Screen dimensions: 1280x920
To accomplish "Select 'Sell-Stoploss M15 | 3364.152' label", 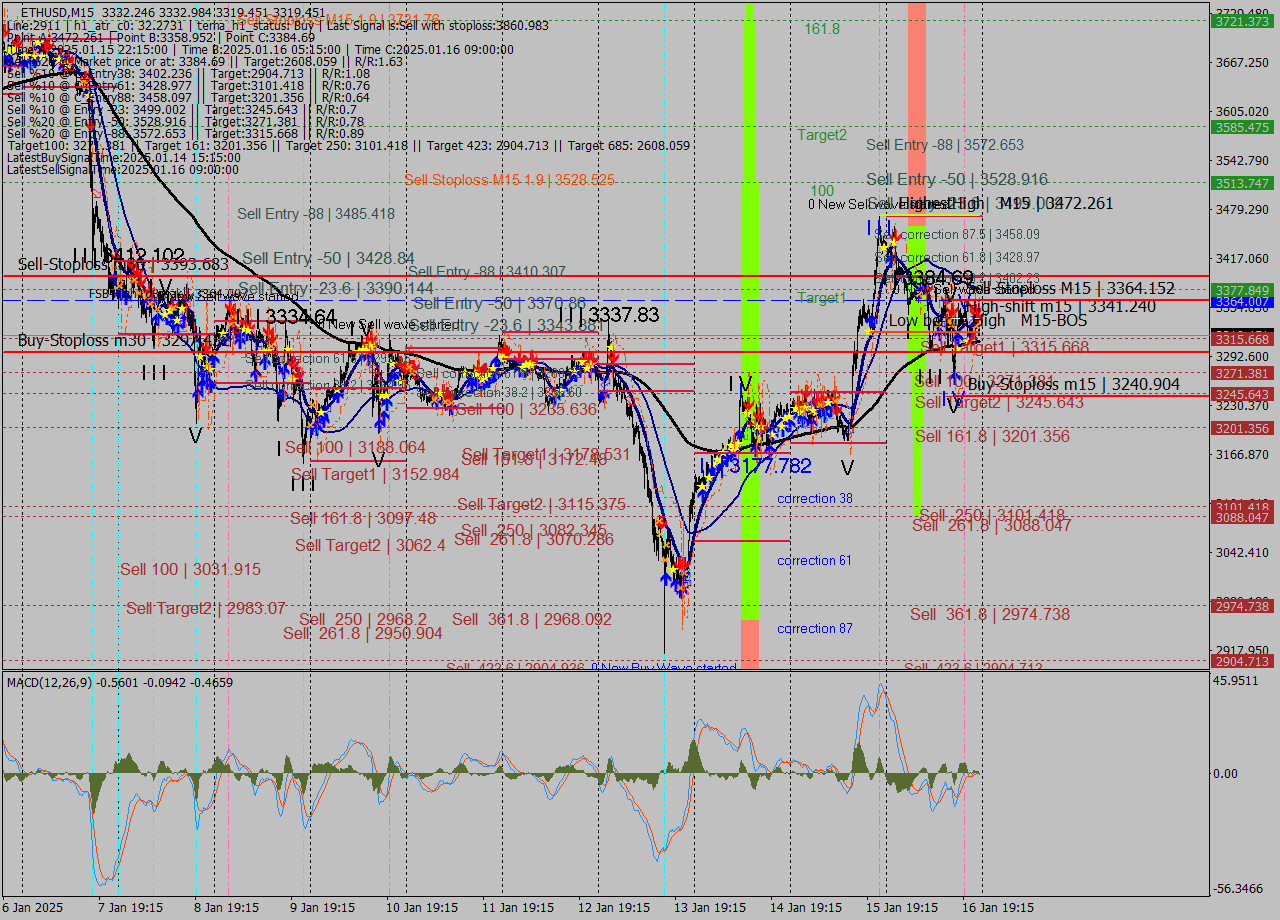I will click(x=1071, y=288).
